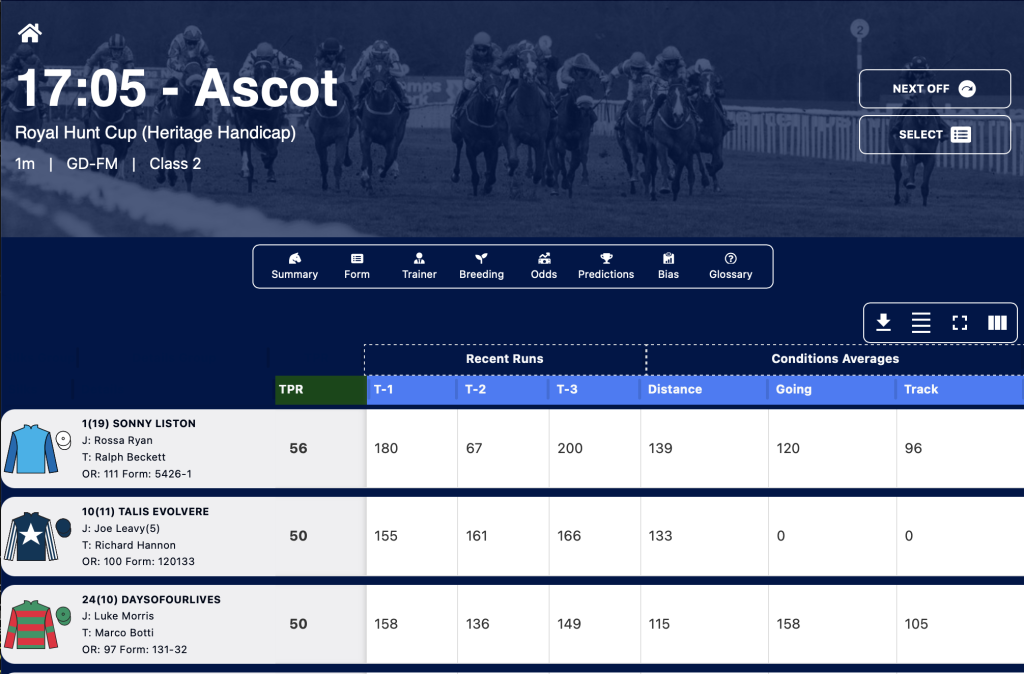1024x674 pixels.
Task: Switch to the Bias tab
Action: 668,266
